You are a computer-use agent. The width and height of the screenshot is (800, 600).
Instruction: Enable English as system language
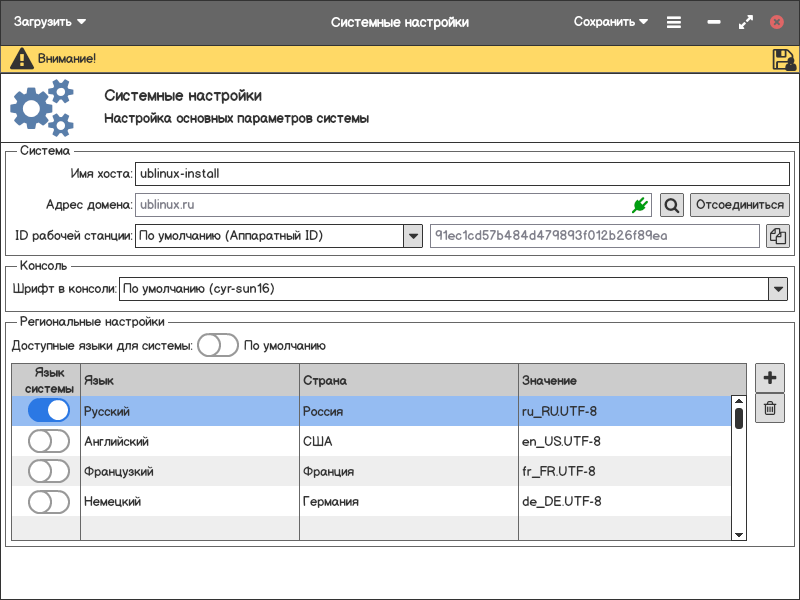[49, 441]
